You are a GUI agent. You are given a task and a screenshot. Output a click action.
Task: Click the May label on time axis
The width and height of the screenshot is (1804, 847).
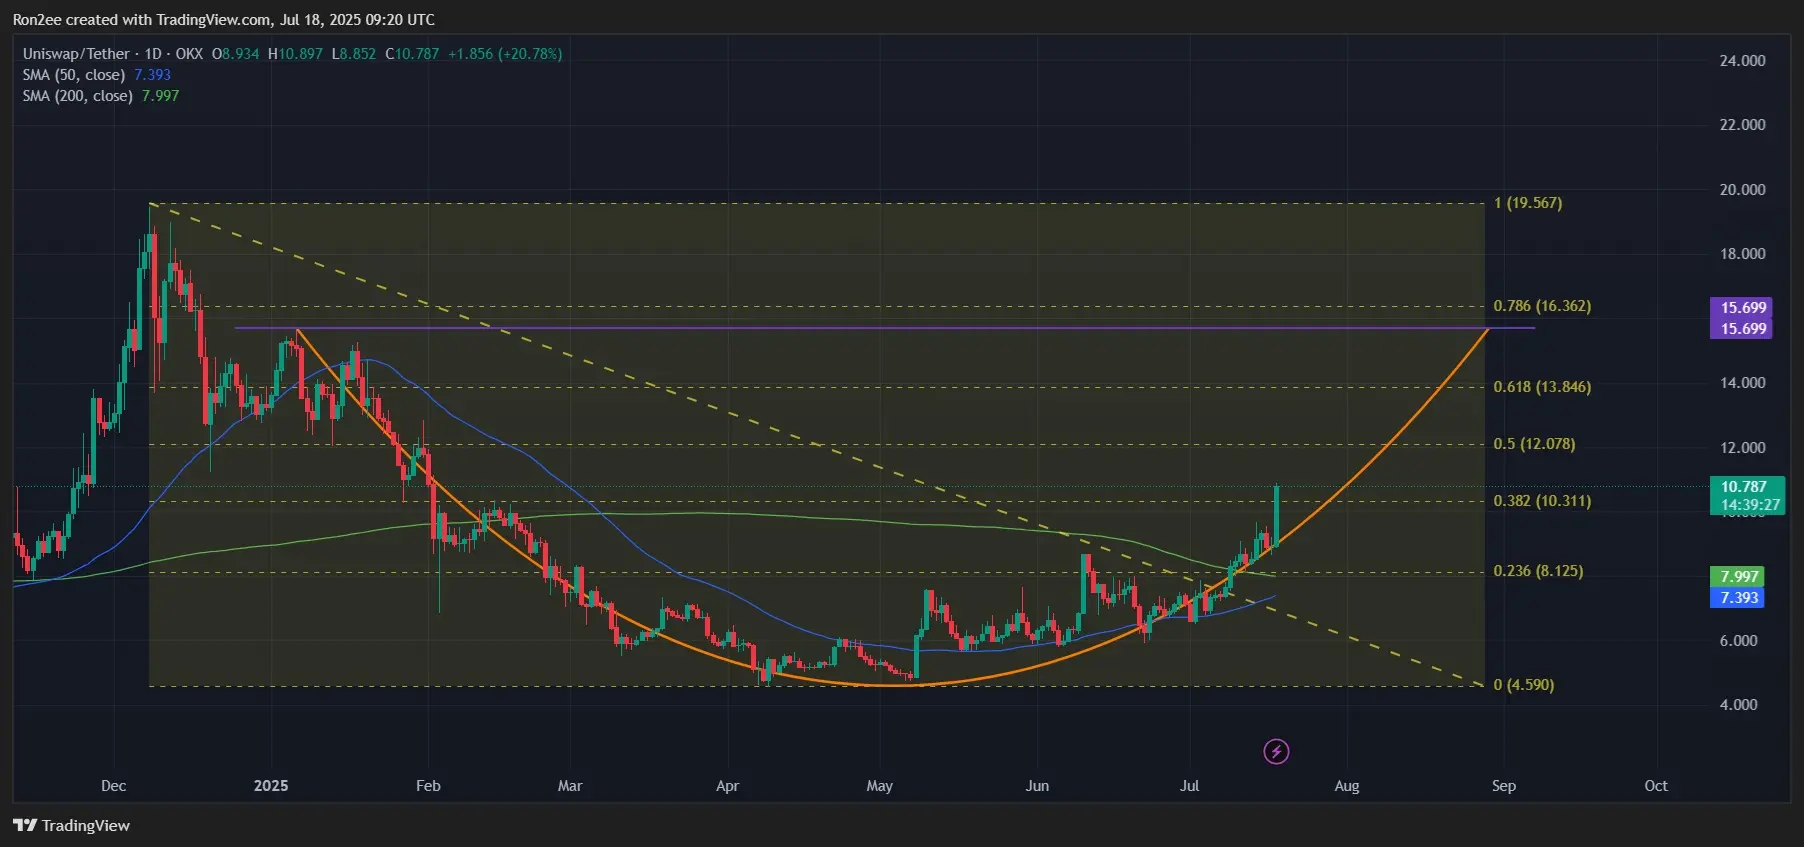pos(880,786)
